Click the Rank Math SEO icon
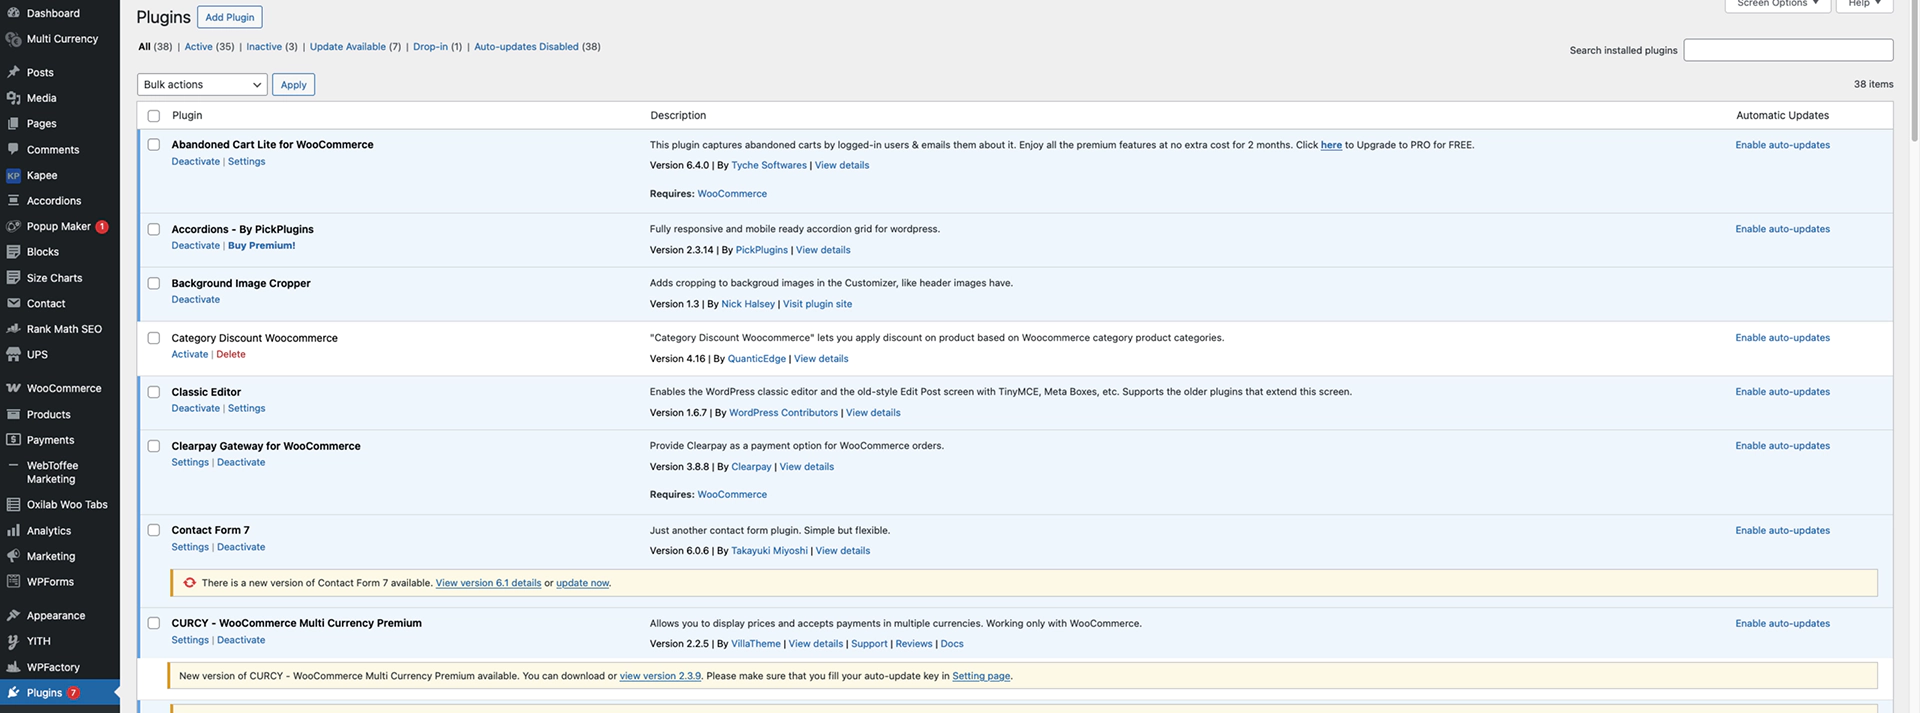Screen dimensions: 1920x713 pos(13,329)
